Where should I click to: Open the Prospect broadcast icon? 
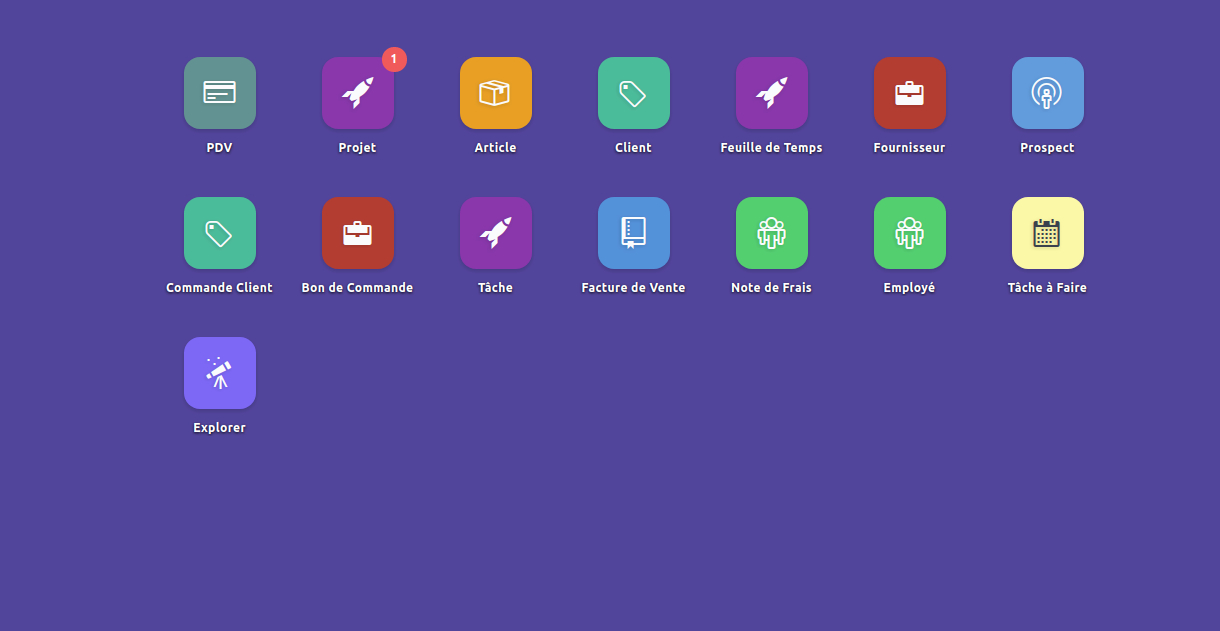(x=1048, y=93)
